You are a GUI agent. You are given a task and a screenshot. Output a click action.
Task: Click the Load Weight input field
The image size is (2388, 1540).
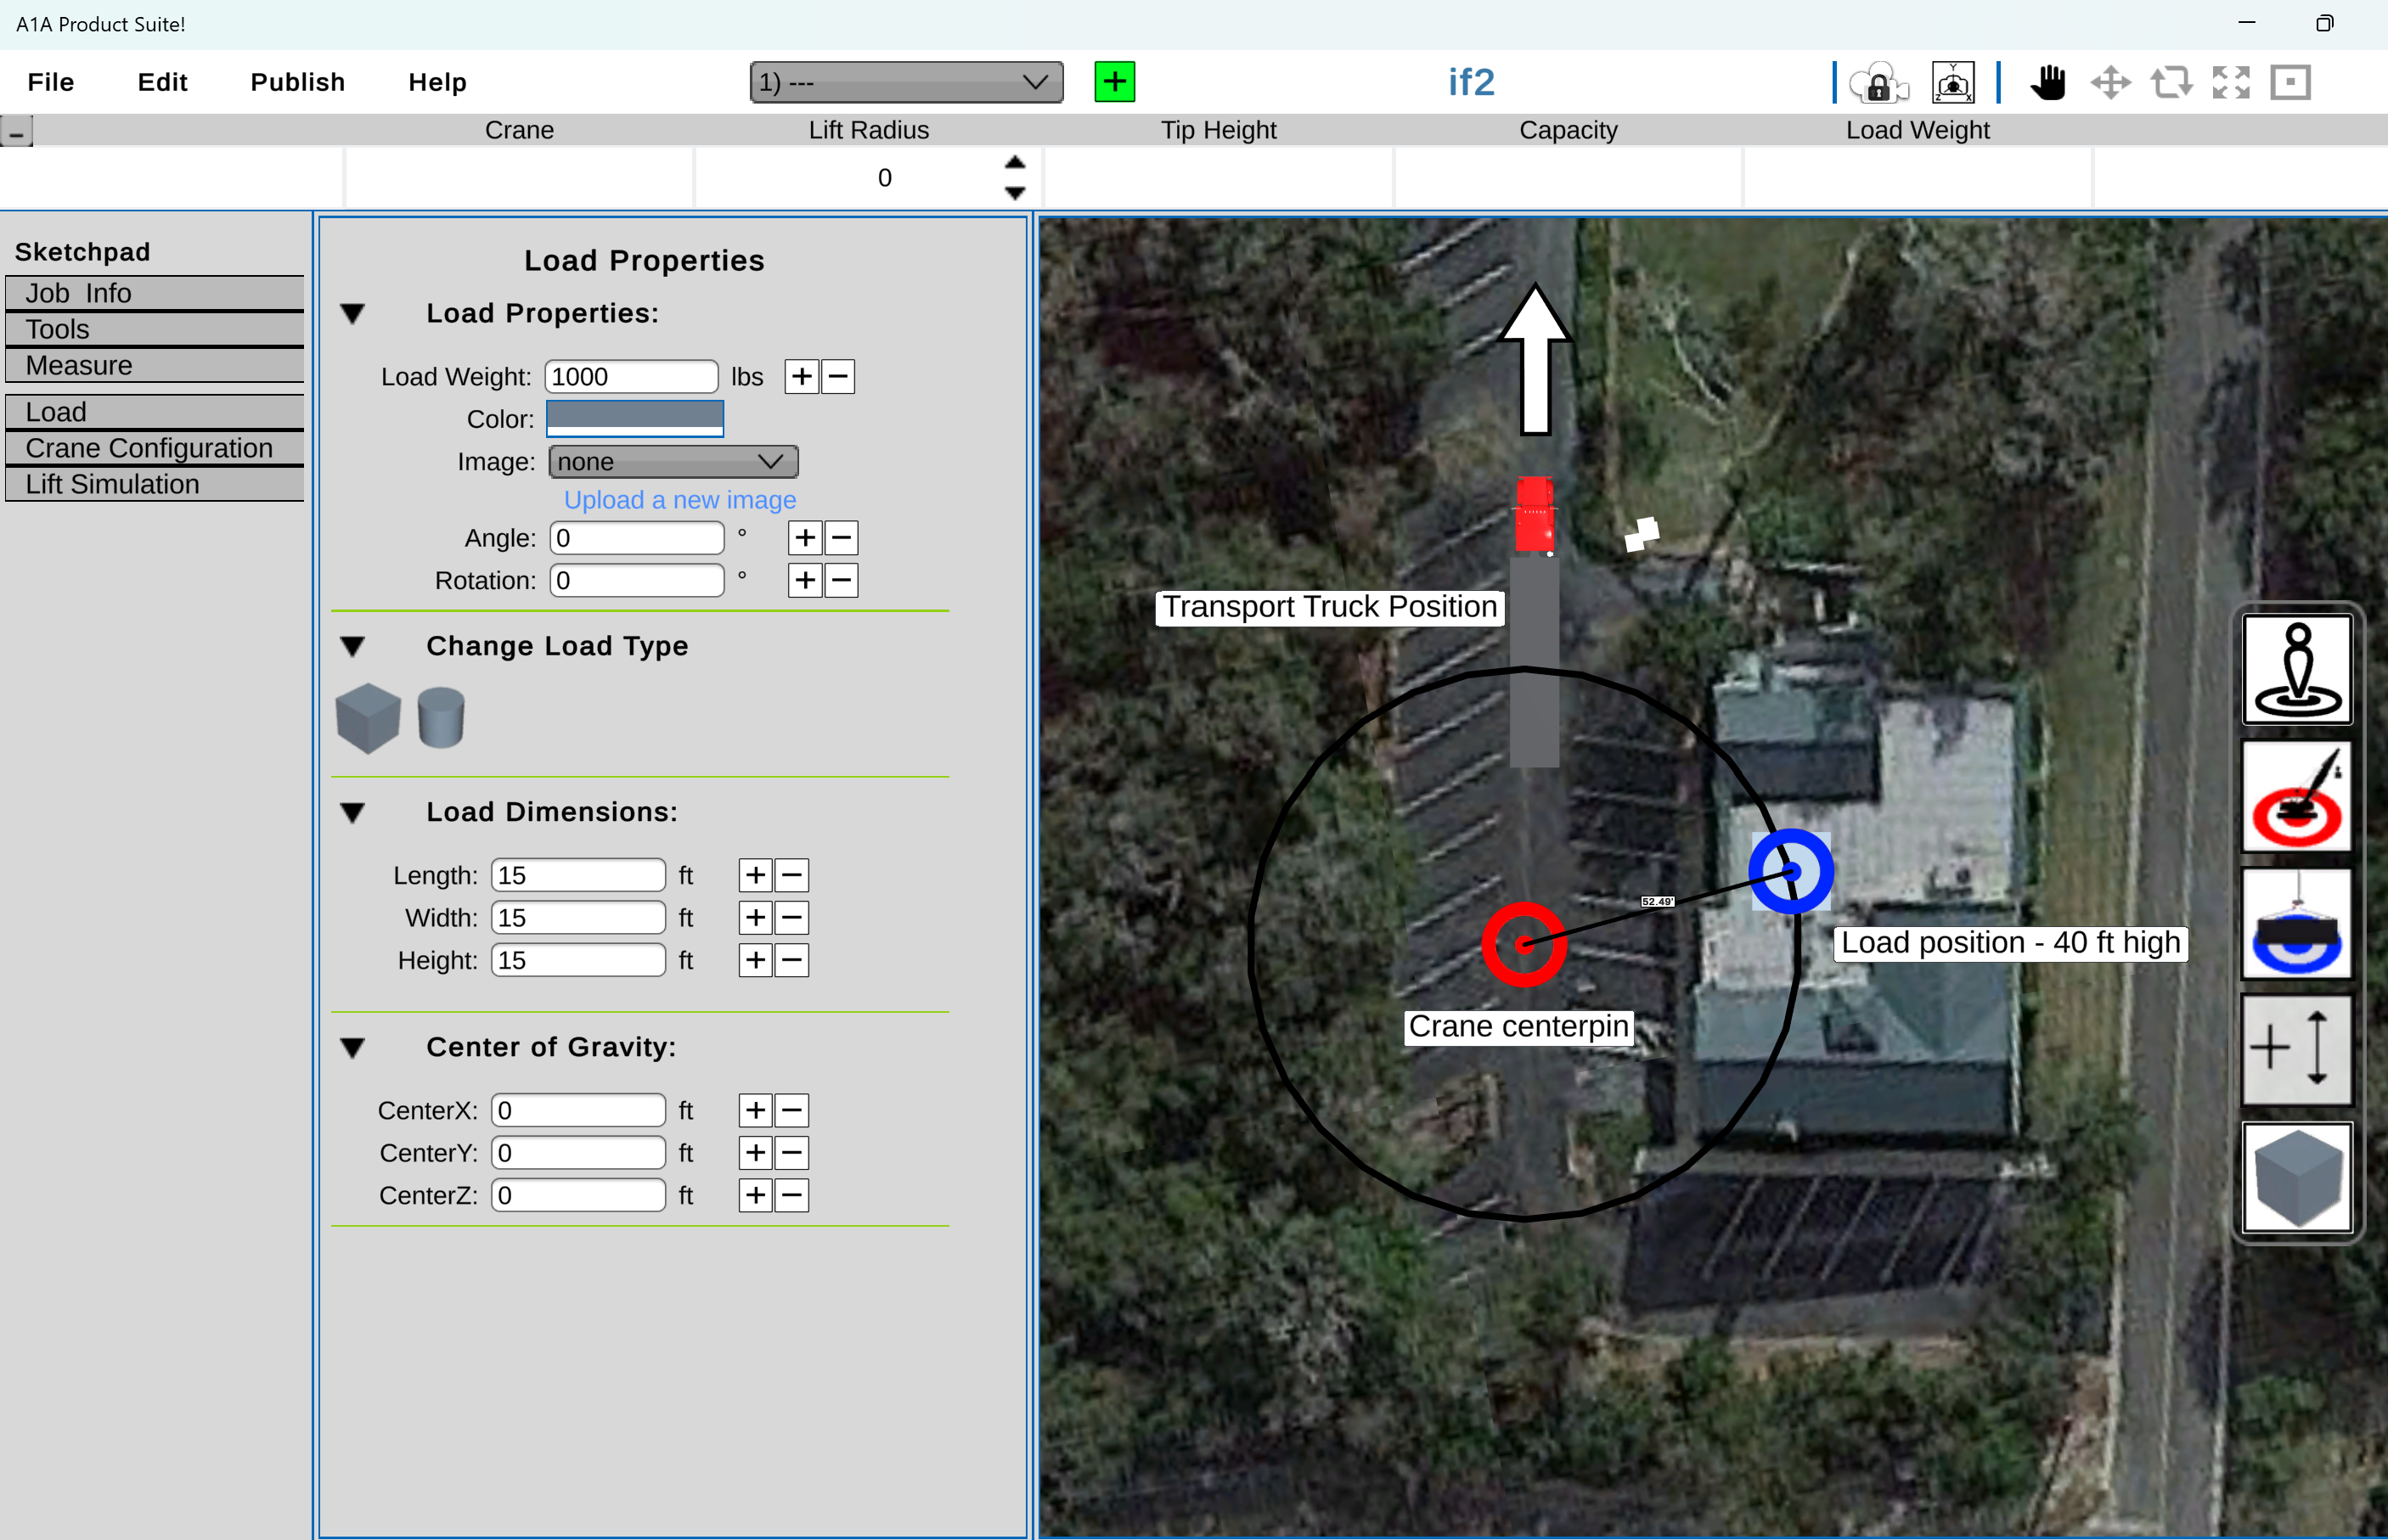[x=631, y=377]
